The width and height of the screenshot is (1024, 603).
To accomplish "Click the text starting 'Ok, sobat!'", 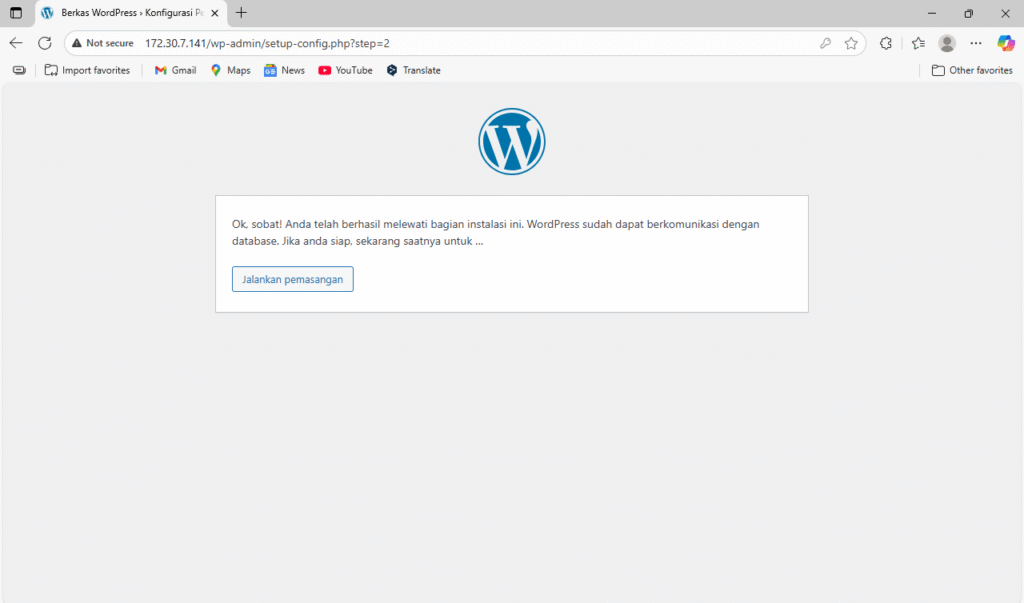I will pos(496,233).
